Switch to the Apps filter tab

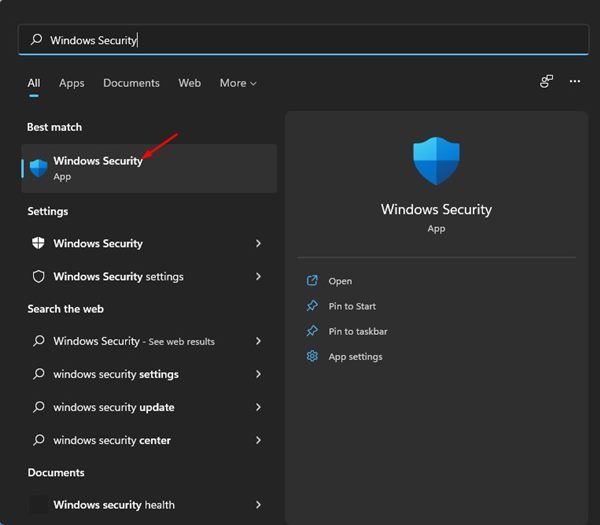[72, 83]
